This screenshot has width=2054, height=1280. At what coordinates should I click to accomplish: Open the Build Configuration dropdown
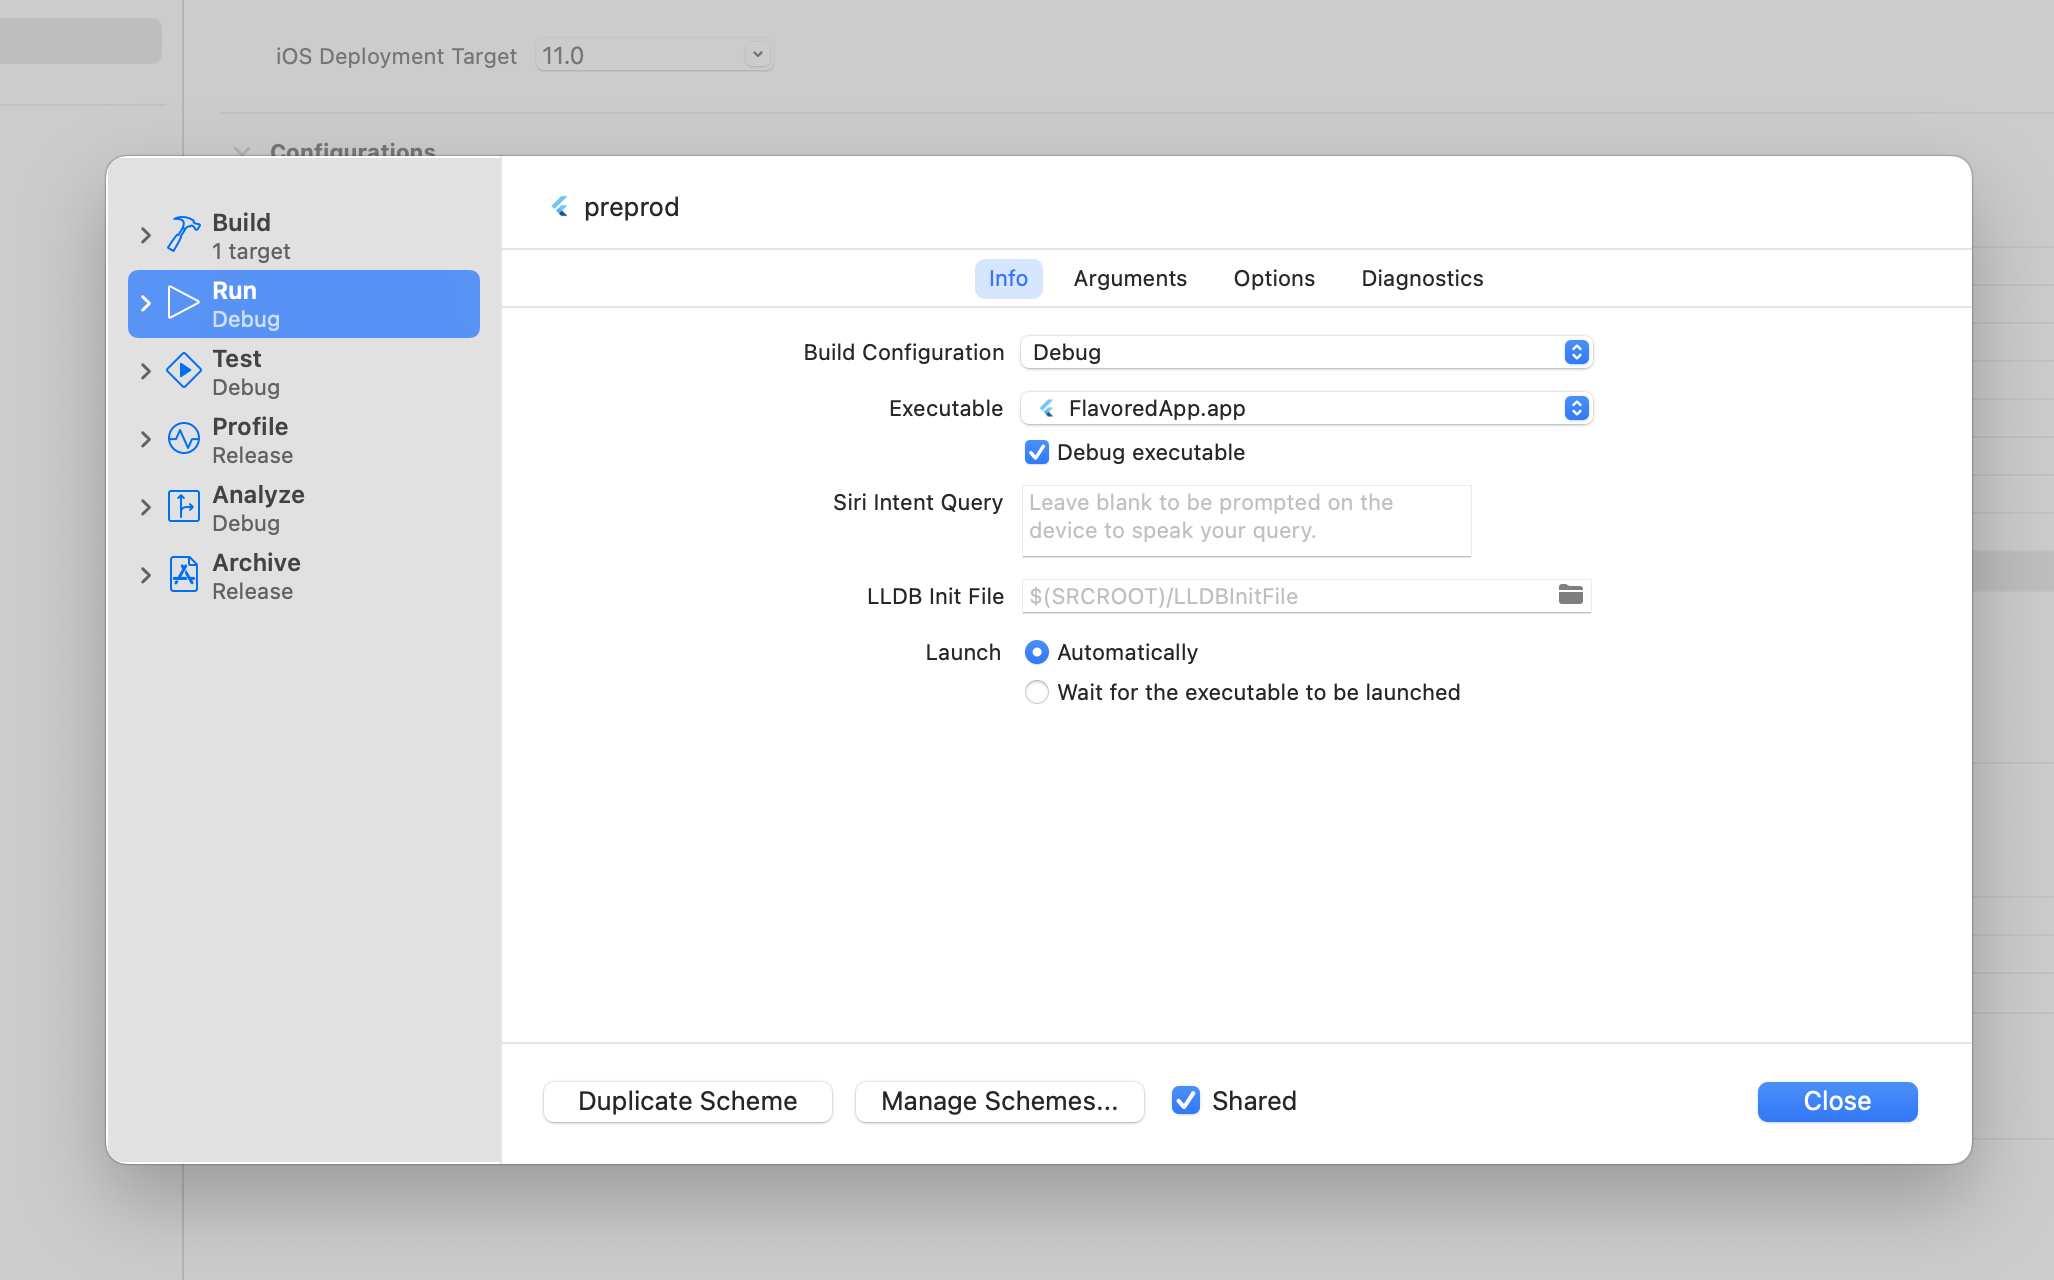point(1305,352)
